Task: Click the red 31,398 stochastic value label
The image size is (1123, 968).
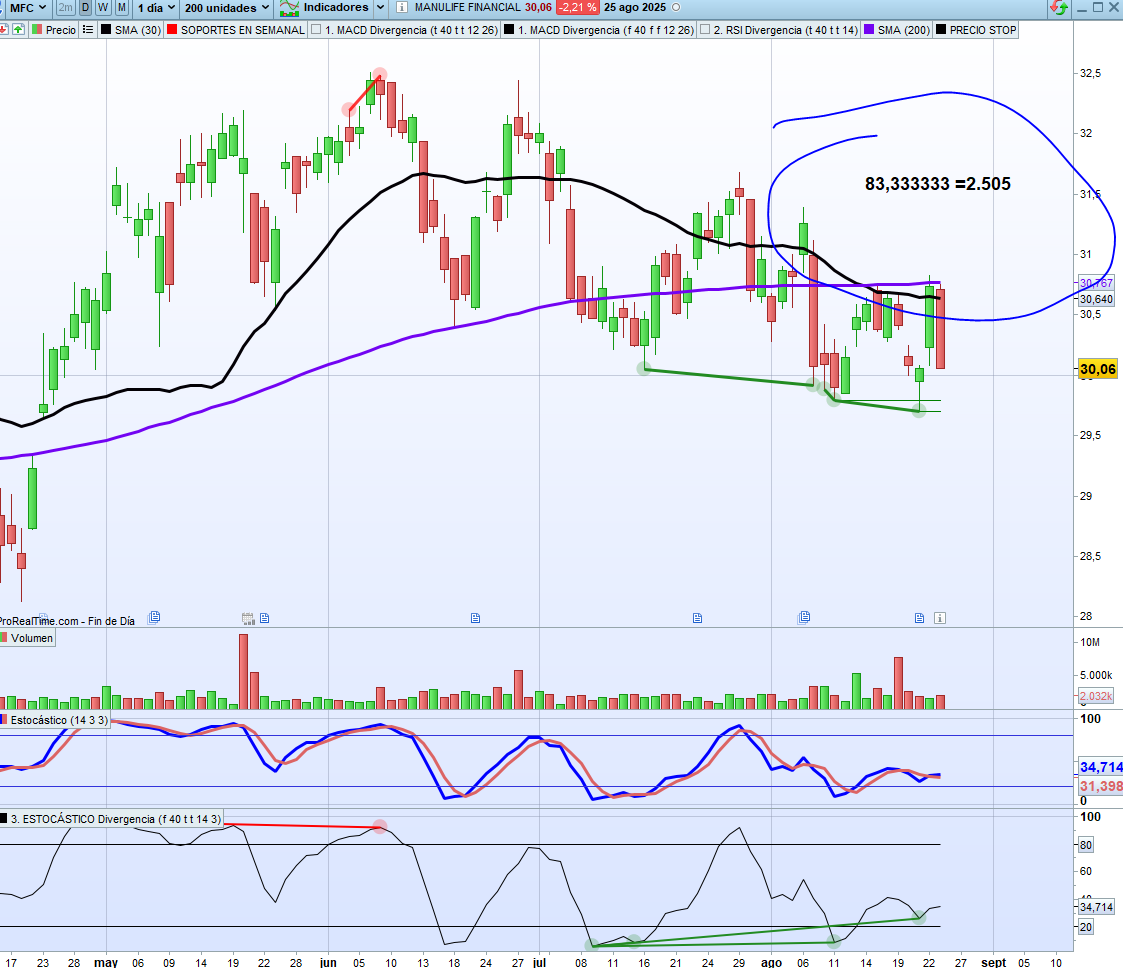Action: pyautogui.click(x=1101, y=786)
